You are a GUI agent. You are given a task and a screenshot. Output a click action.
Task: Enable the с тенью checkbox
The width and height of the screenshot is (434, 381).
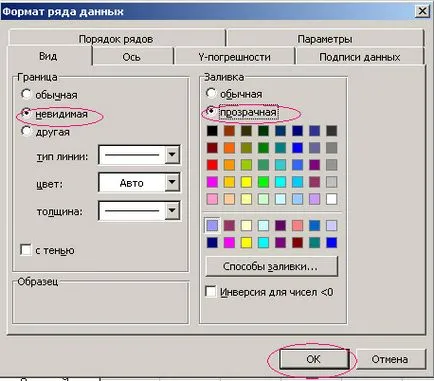tap(25, 250)
